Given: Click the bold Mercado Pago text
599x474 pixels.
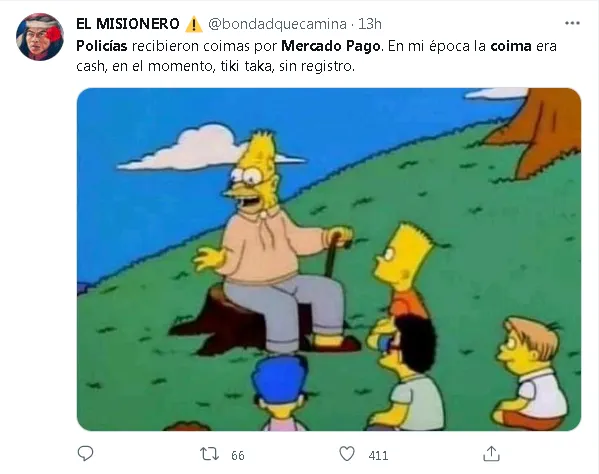Looking at the screenshot, I should point(331,46).
